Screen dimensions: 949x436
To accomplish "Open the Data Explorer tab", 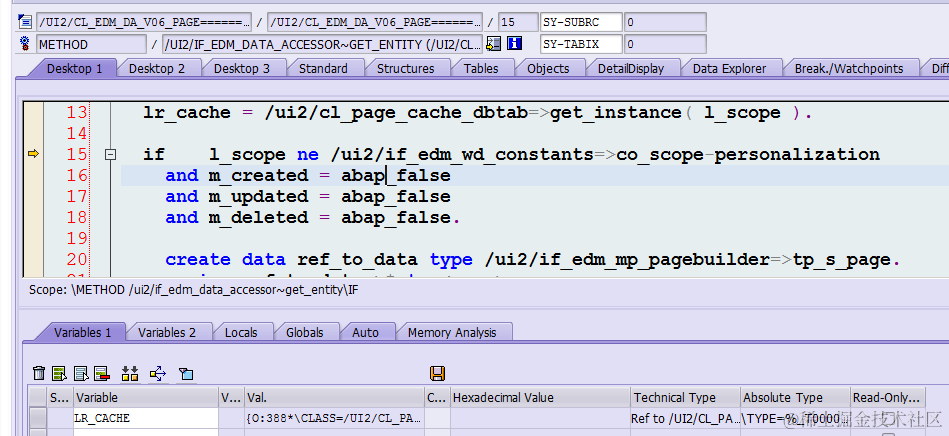I will coord(729,68).
